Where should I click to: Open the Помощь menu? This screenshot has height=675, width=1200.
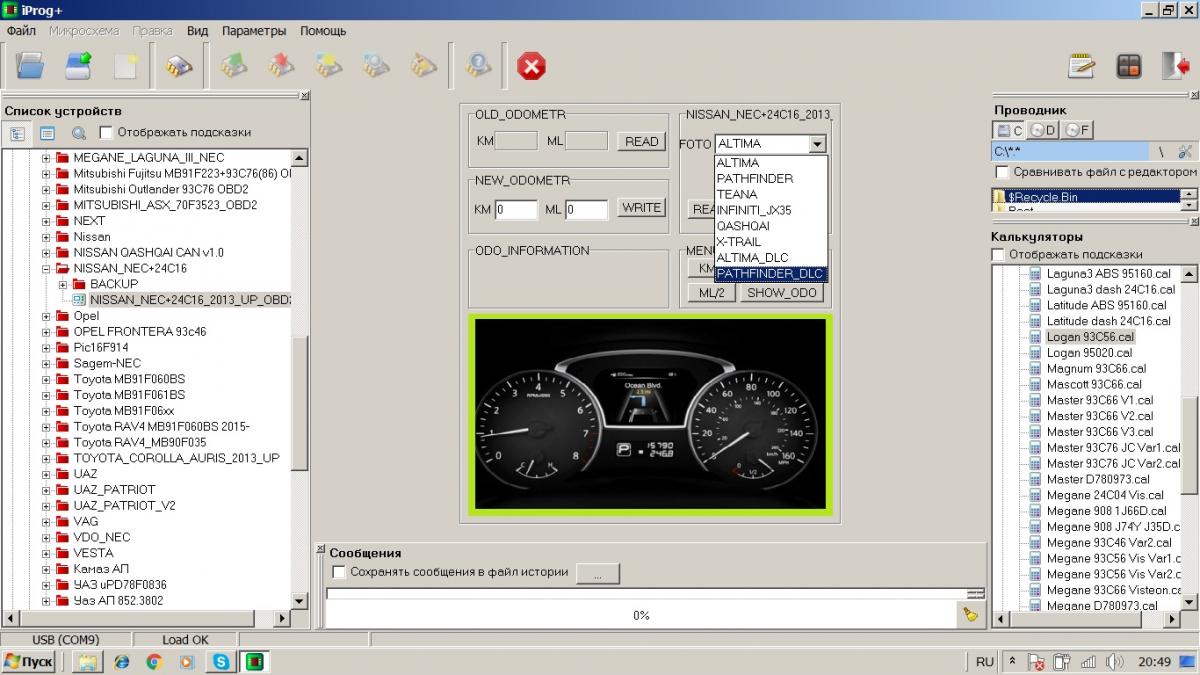323,31
